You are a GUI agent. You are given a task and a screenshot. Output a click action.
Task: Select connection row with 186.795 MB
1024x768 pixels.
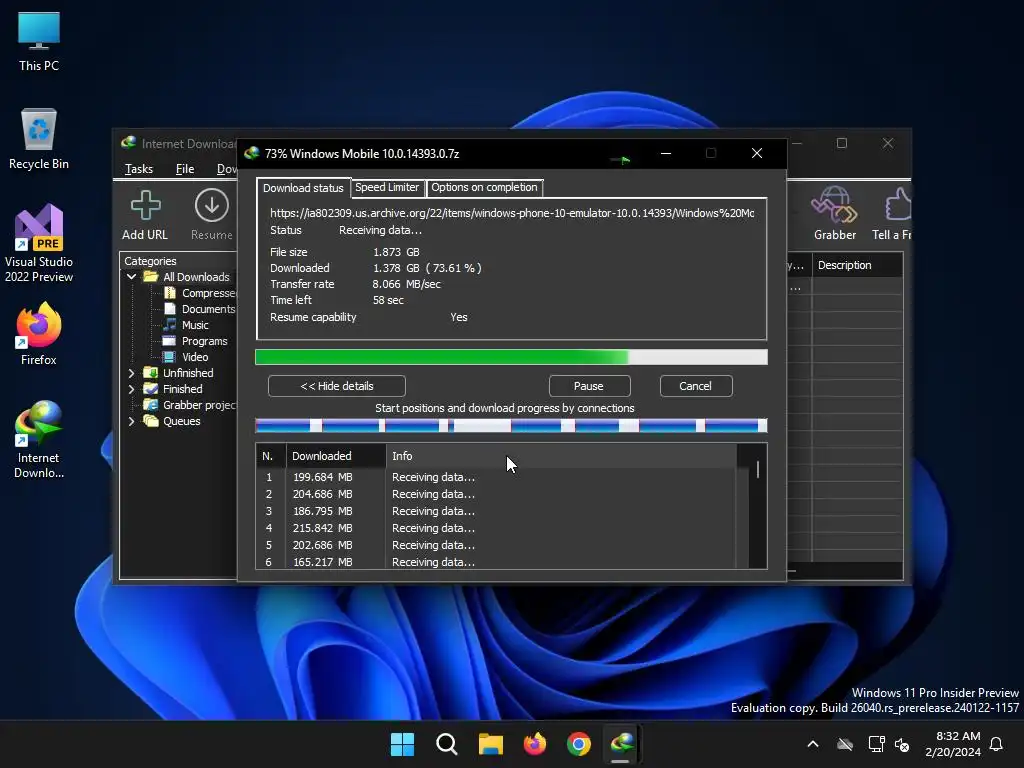coord(496,511)
